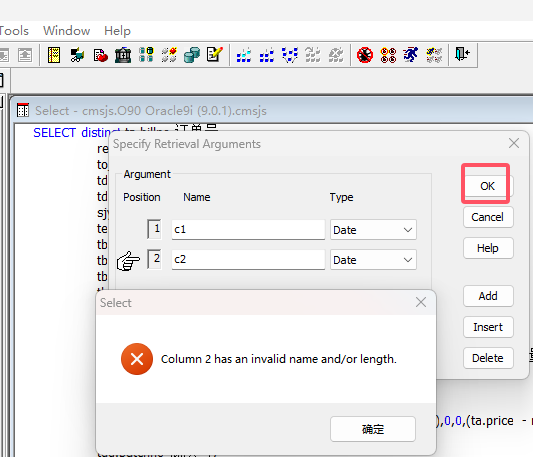Viewport: 533px width, 457px height.
Task: Click the Add argument button
Action: coord(488,296)
